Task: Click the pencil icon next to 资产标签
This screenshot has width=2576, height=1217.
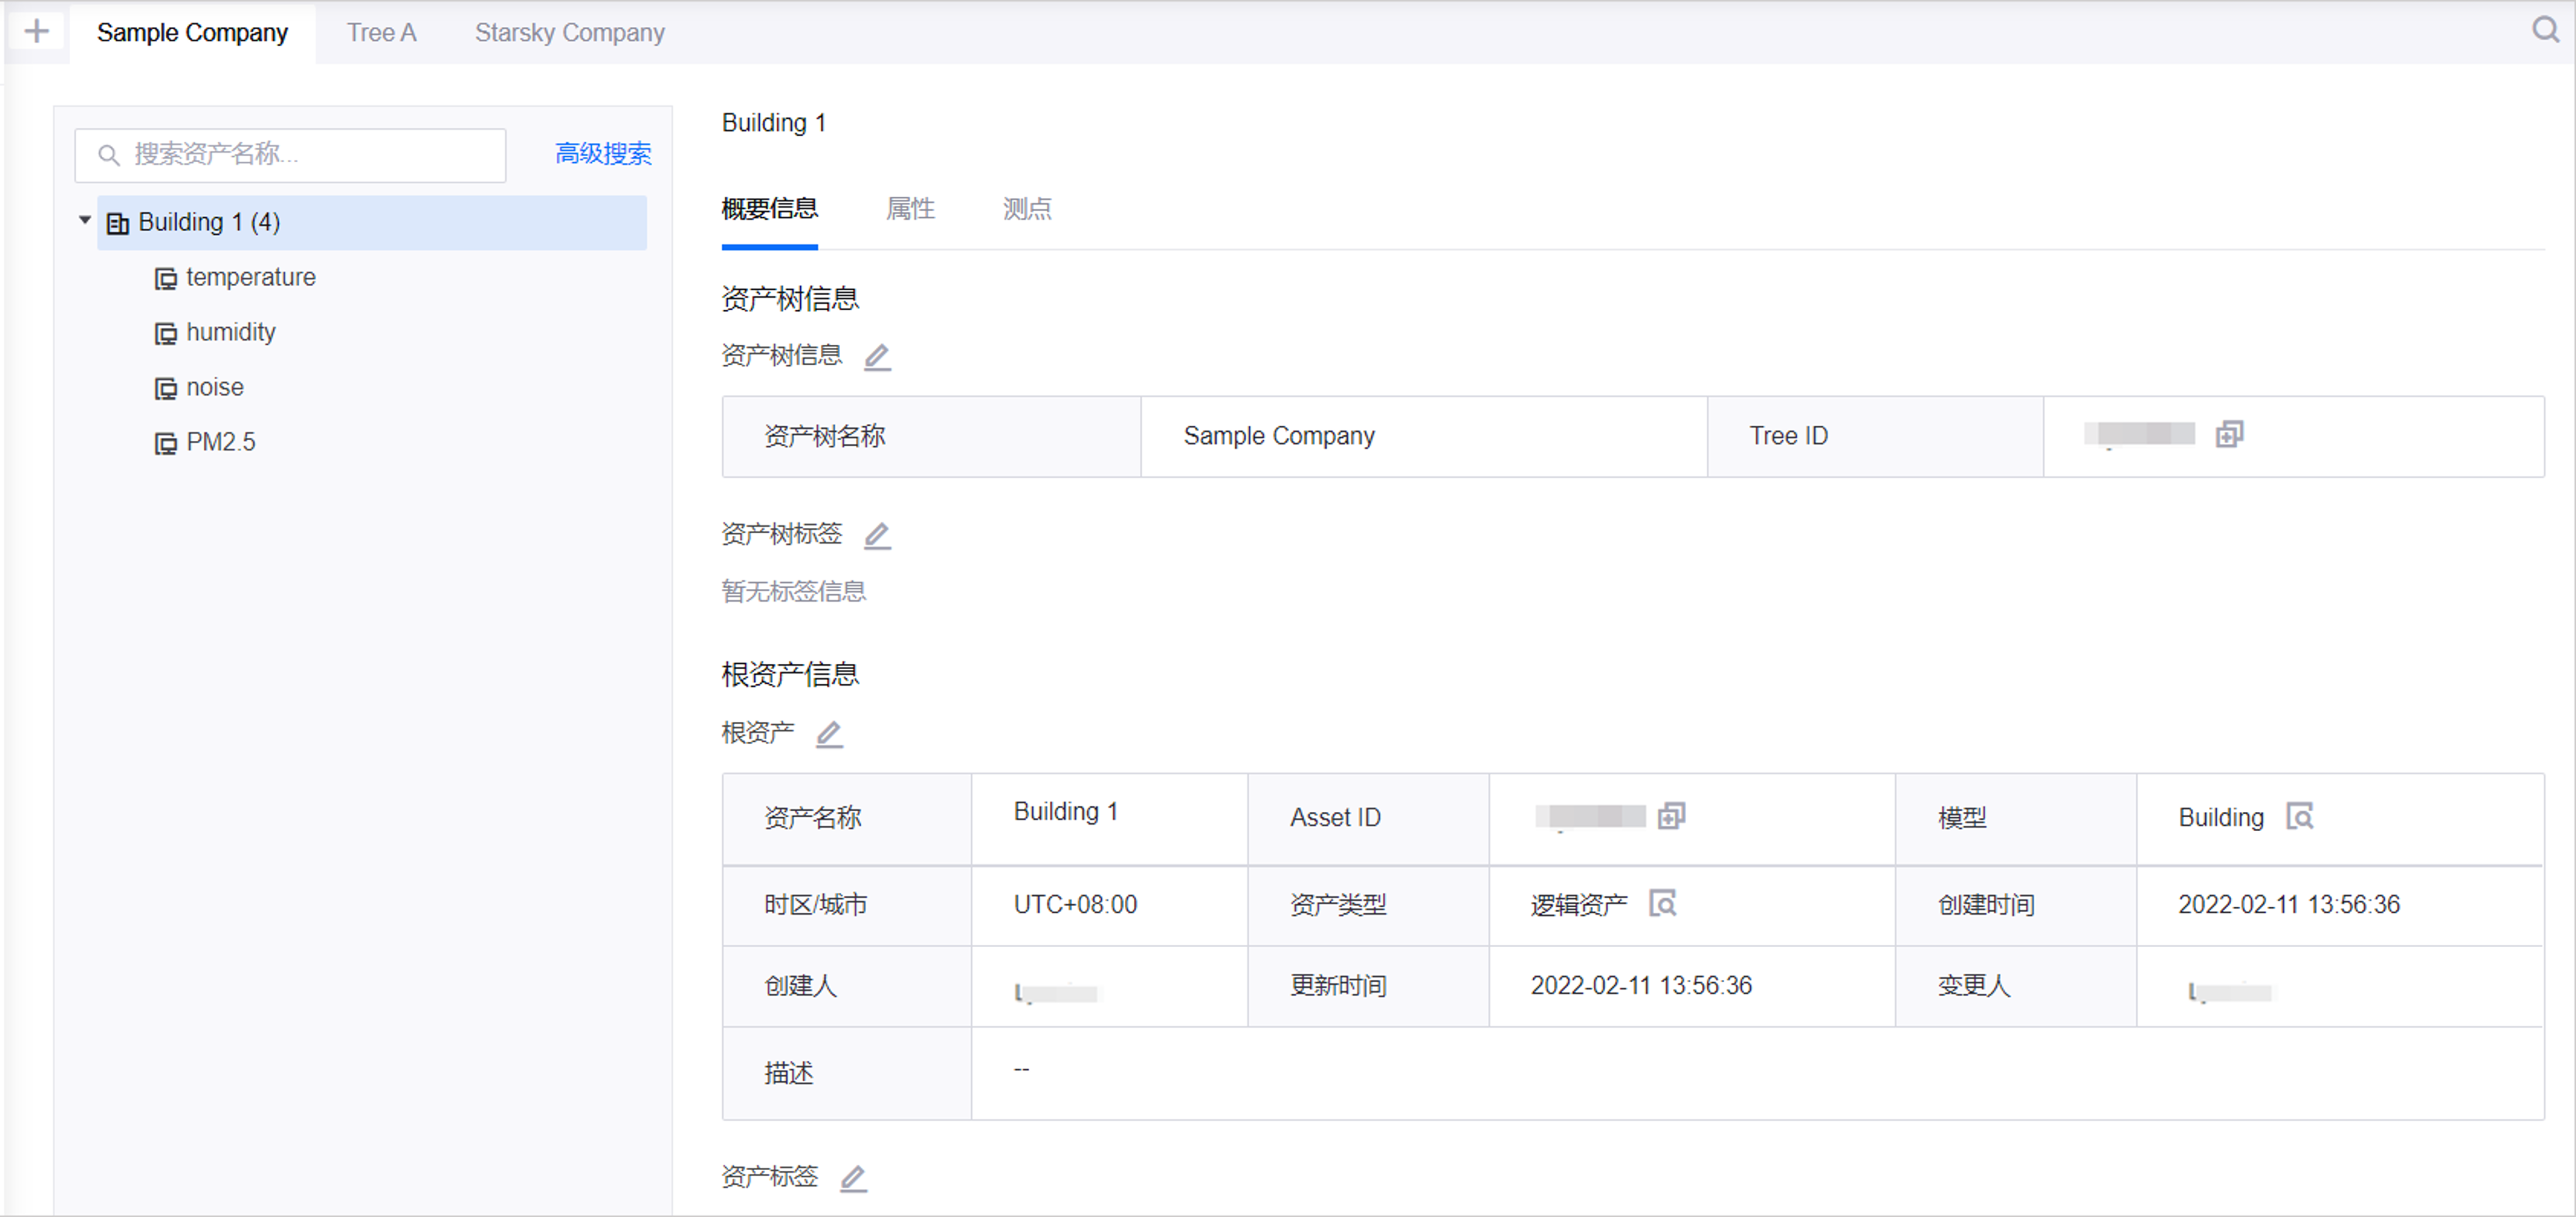Action: coord(853,1178)
